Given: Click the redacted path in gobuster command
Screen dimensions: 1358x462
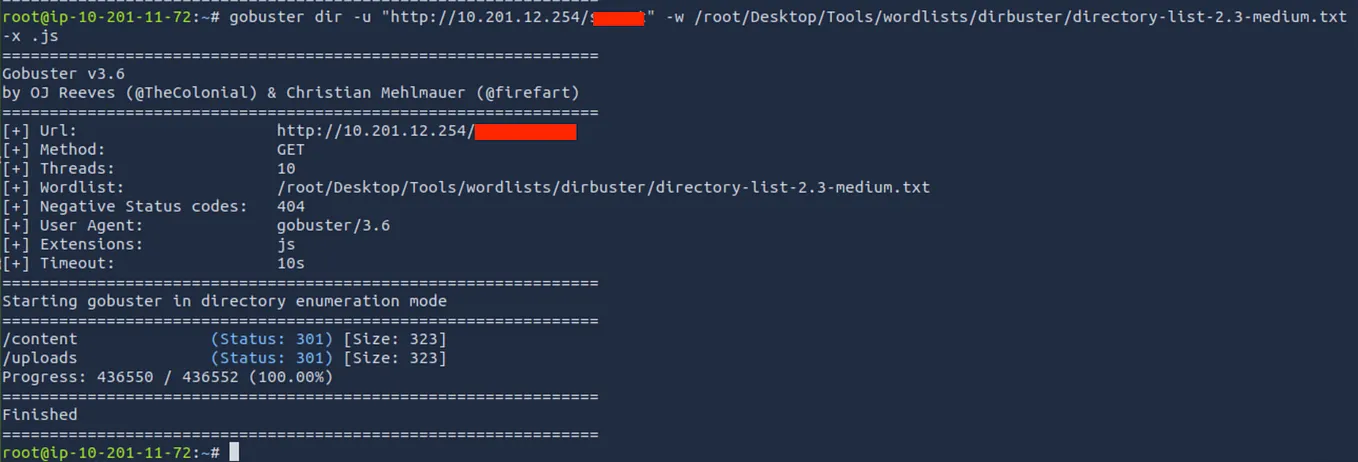Looking at the screenshot, I should pos(617,18).
